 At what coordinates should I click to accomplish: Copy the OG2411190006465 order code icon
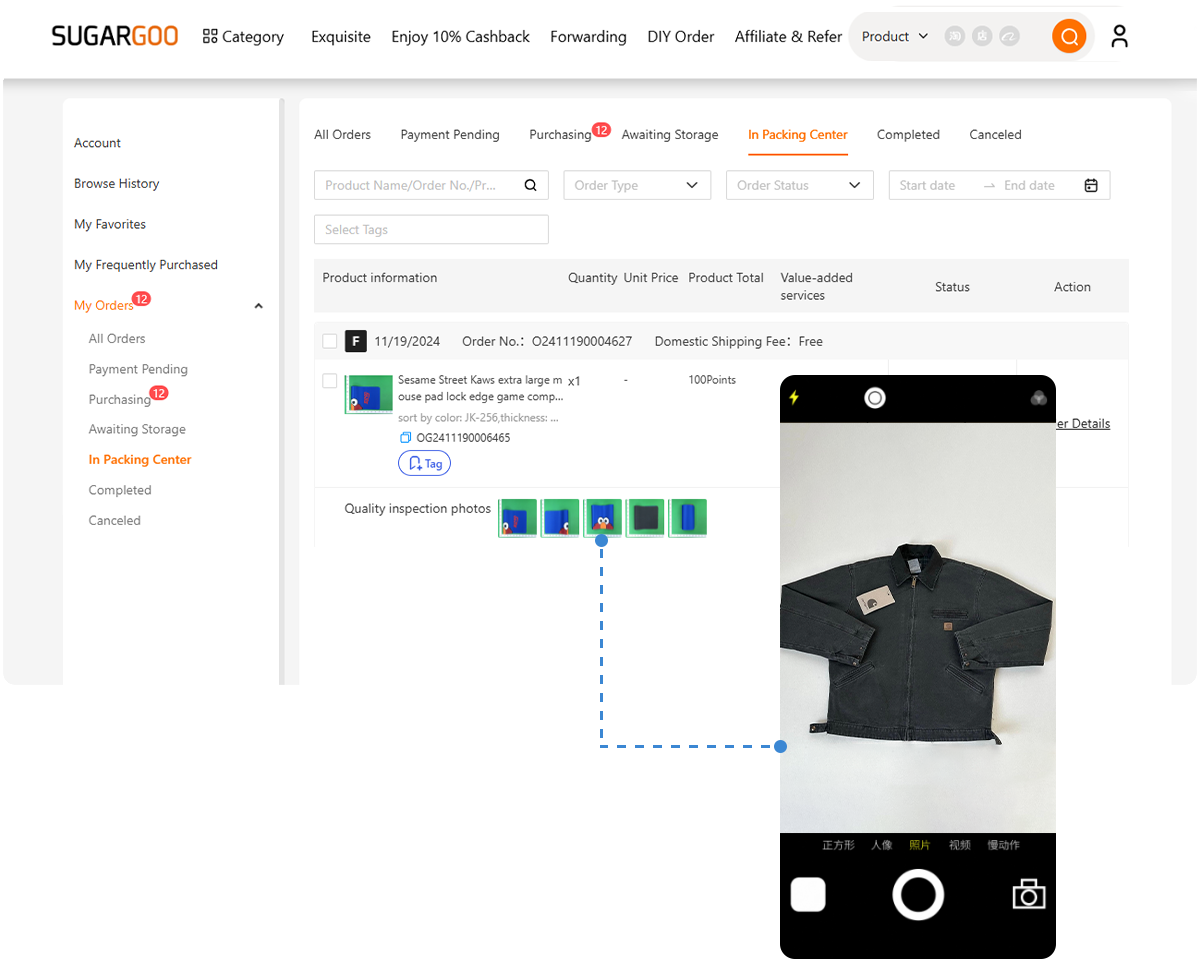(x=405, y=438)
